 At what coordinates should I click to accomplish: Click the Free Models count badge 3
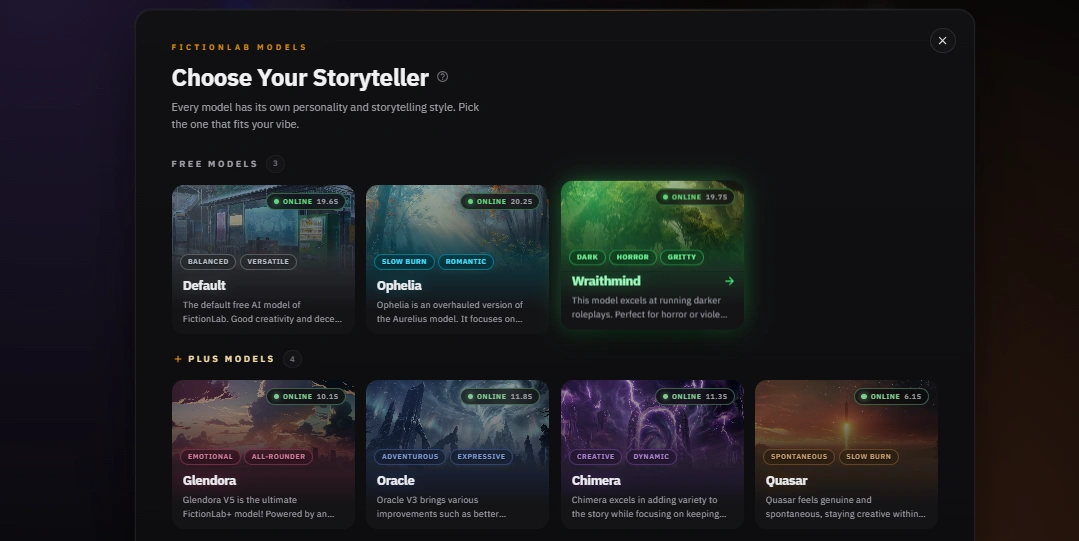[275, 164]
